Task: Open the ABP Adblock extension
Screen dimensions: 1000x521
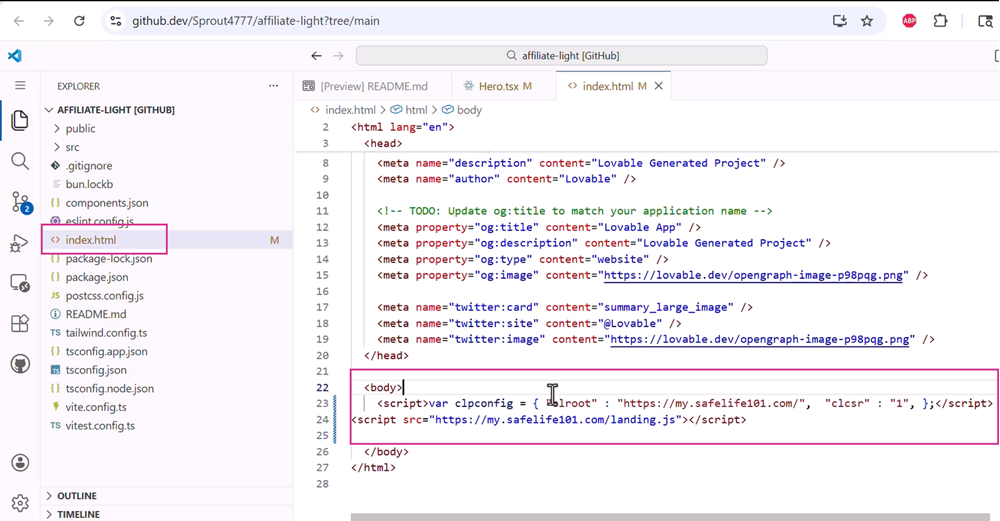Action: coord(909,20)
